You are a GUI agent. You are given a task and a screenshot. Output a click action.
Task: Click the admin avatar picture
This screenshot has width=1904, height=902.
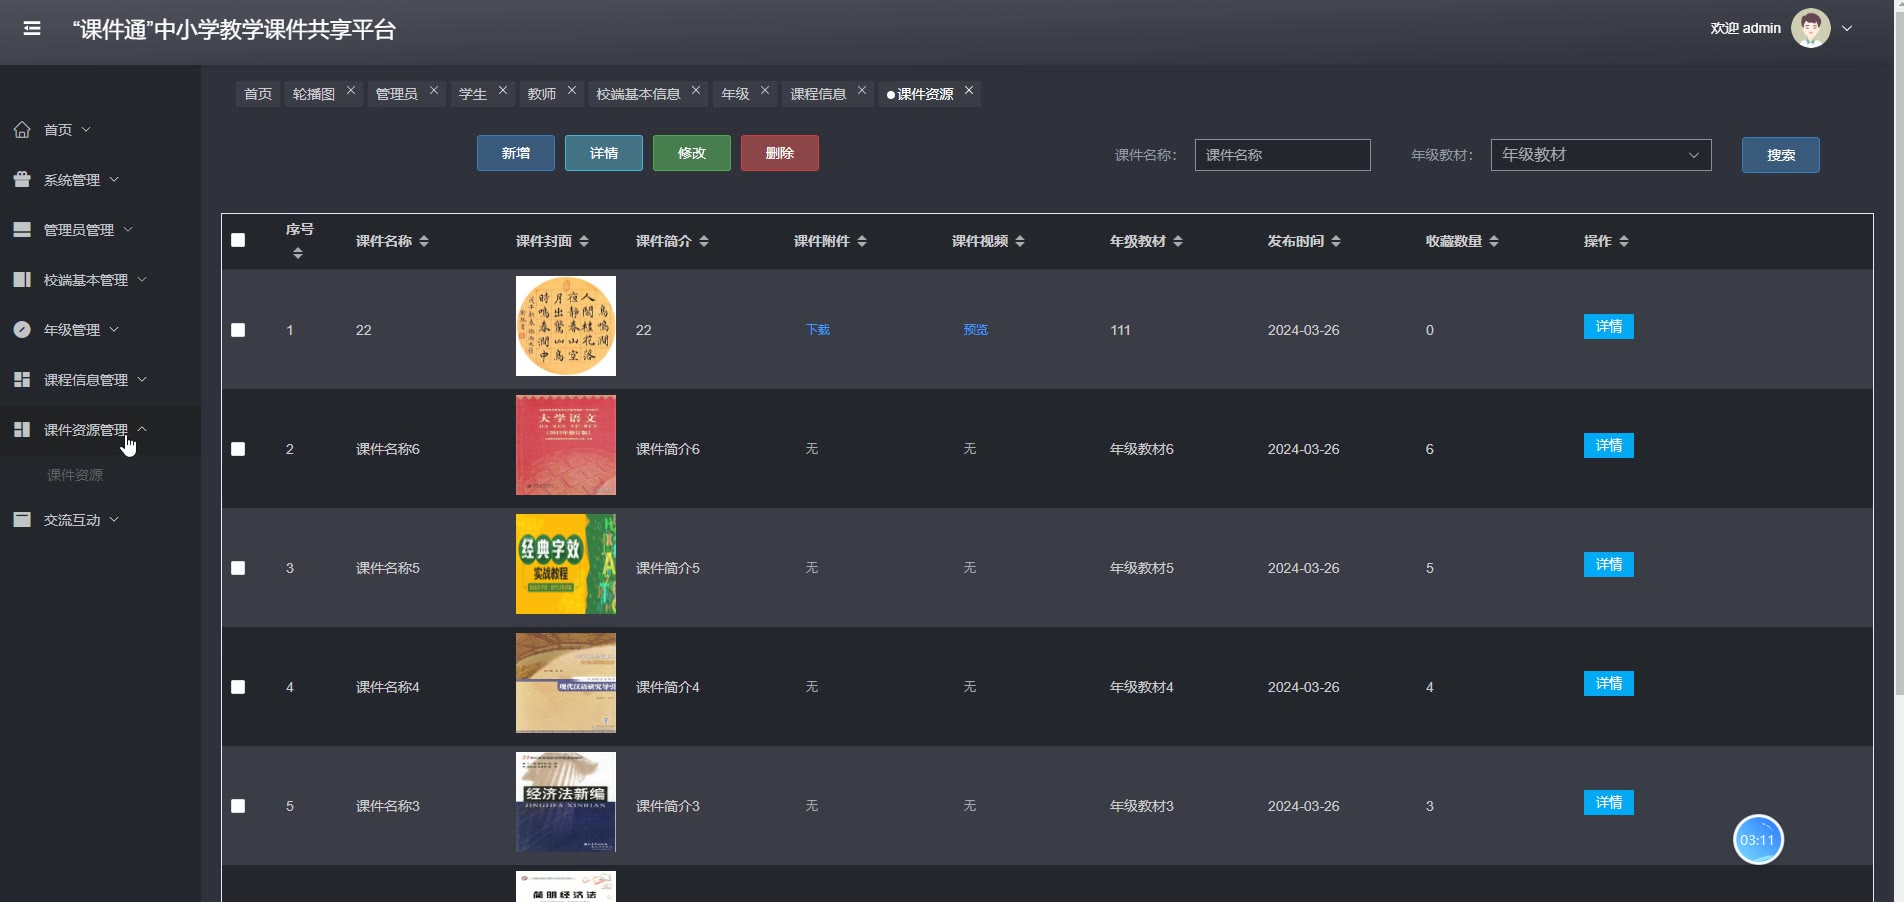tap(1810, 29)
